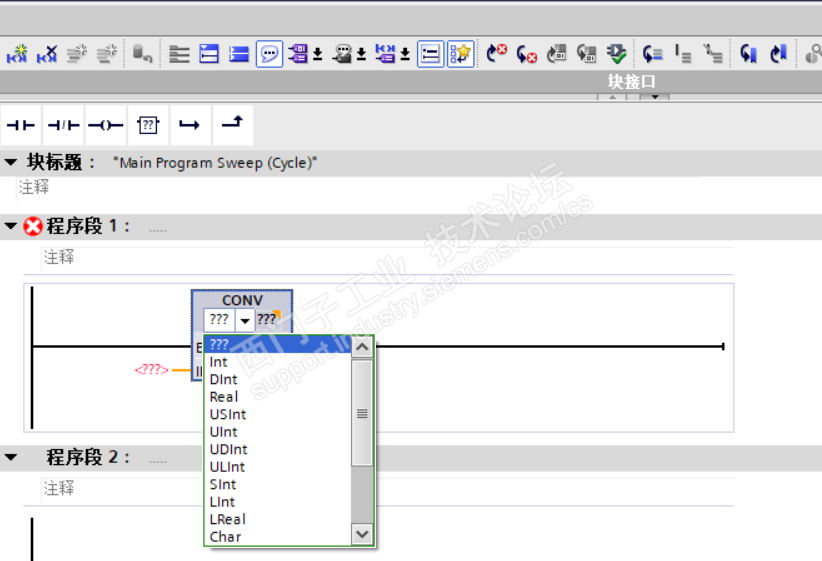Click the red <???> input operand
The height and width of the screenshot is (561, 822).
tap(152, 370)
